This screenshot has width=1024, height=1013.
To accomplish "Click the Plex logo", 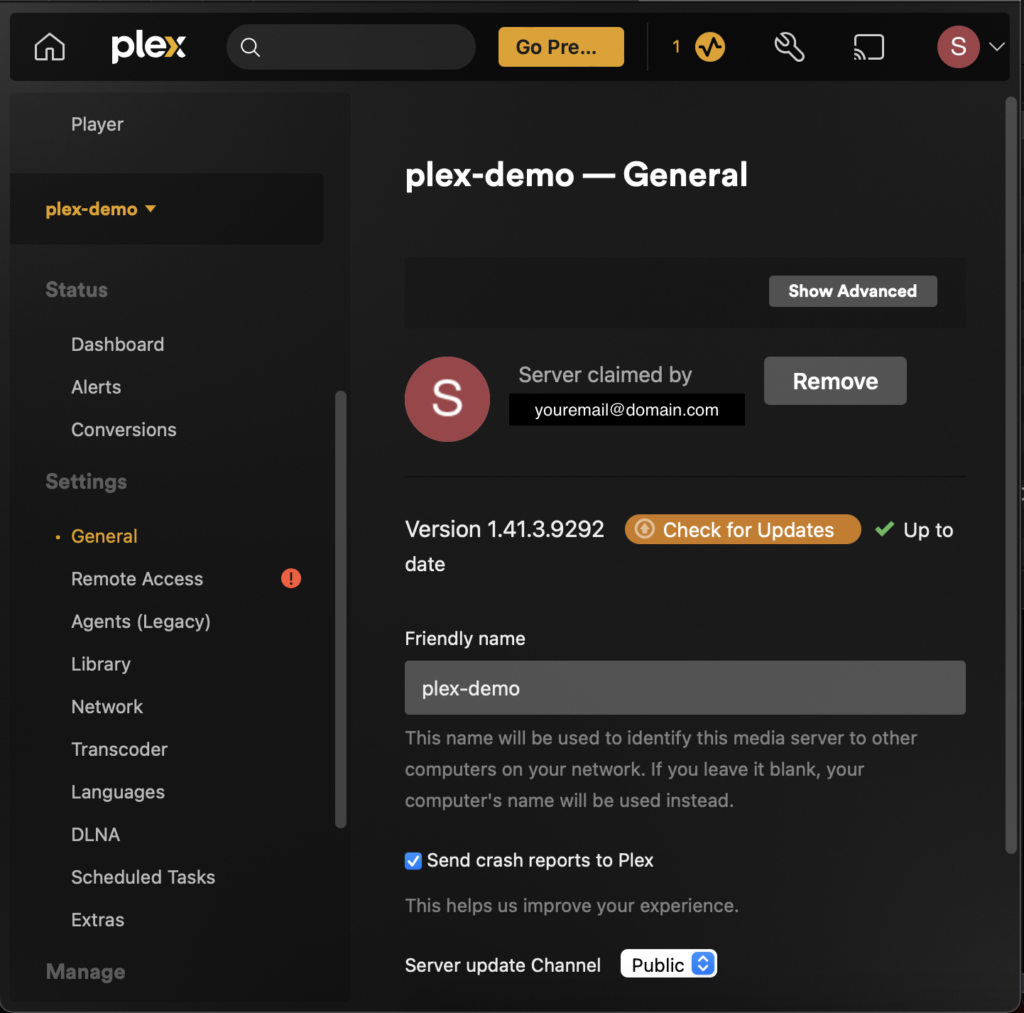I will [148, 47].
